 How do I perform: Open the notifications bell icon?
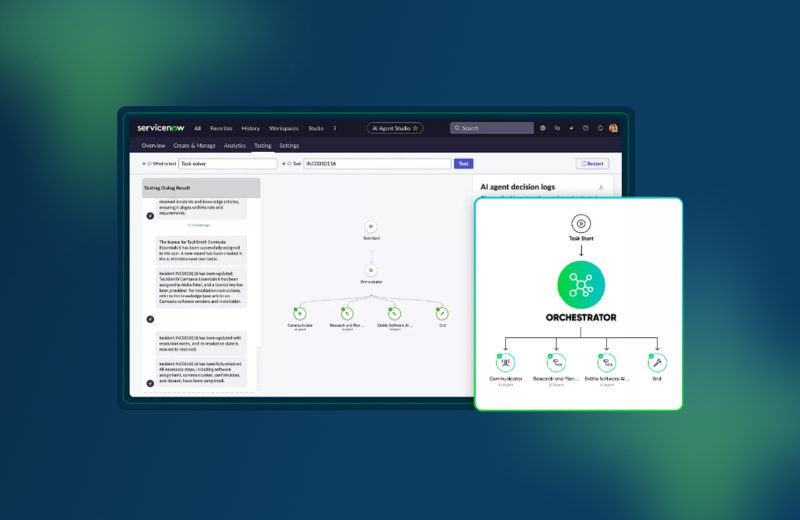pos(600,128)
